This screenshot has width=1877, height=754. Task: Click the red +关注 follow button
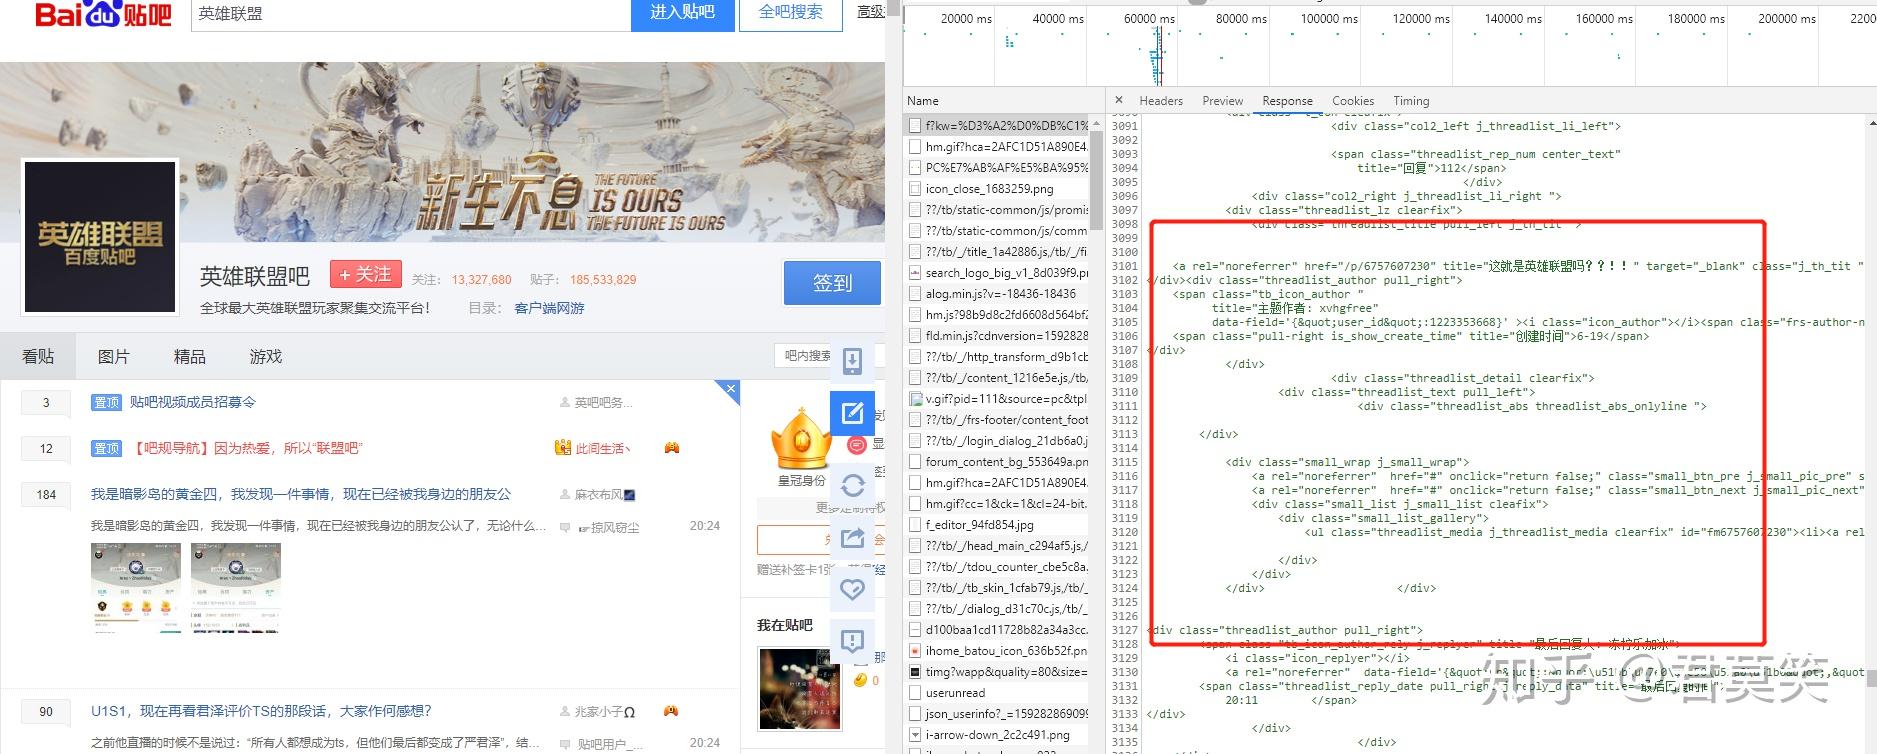click(366, 274)
